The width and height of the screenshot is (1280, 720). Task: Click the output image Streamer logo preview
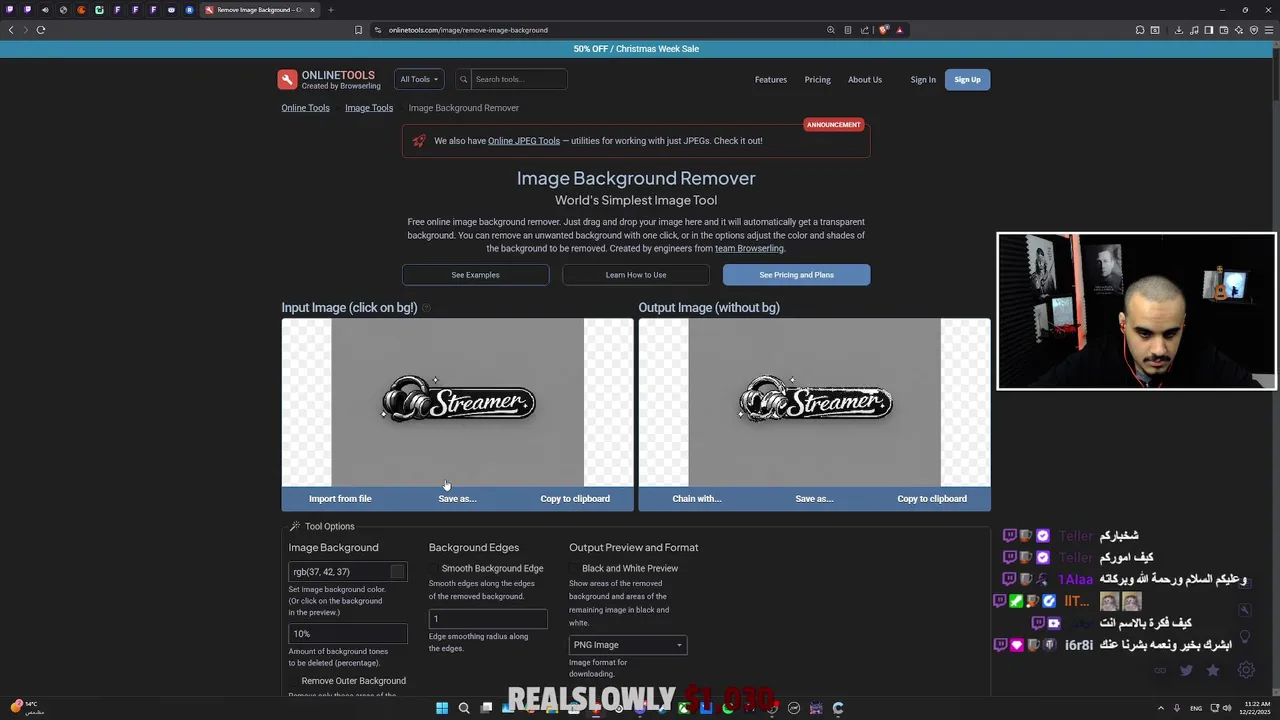[815, 402]
